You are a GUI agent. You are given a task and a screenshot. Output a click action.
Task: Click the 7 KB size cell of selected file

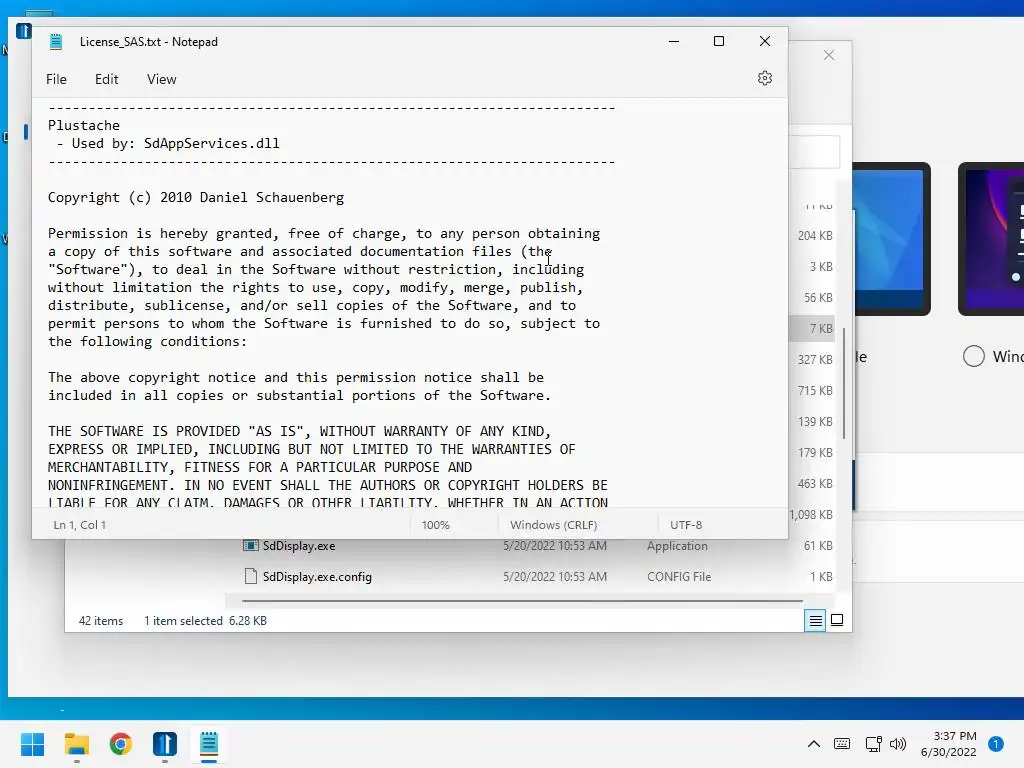[x=821, y=328]
